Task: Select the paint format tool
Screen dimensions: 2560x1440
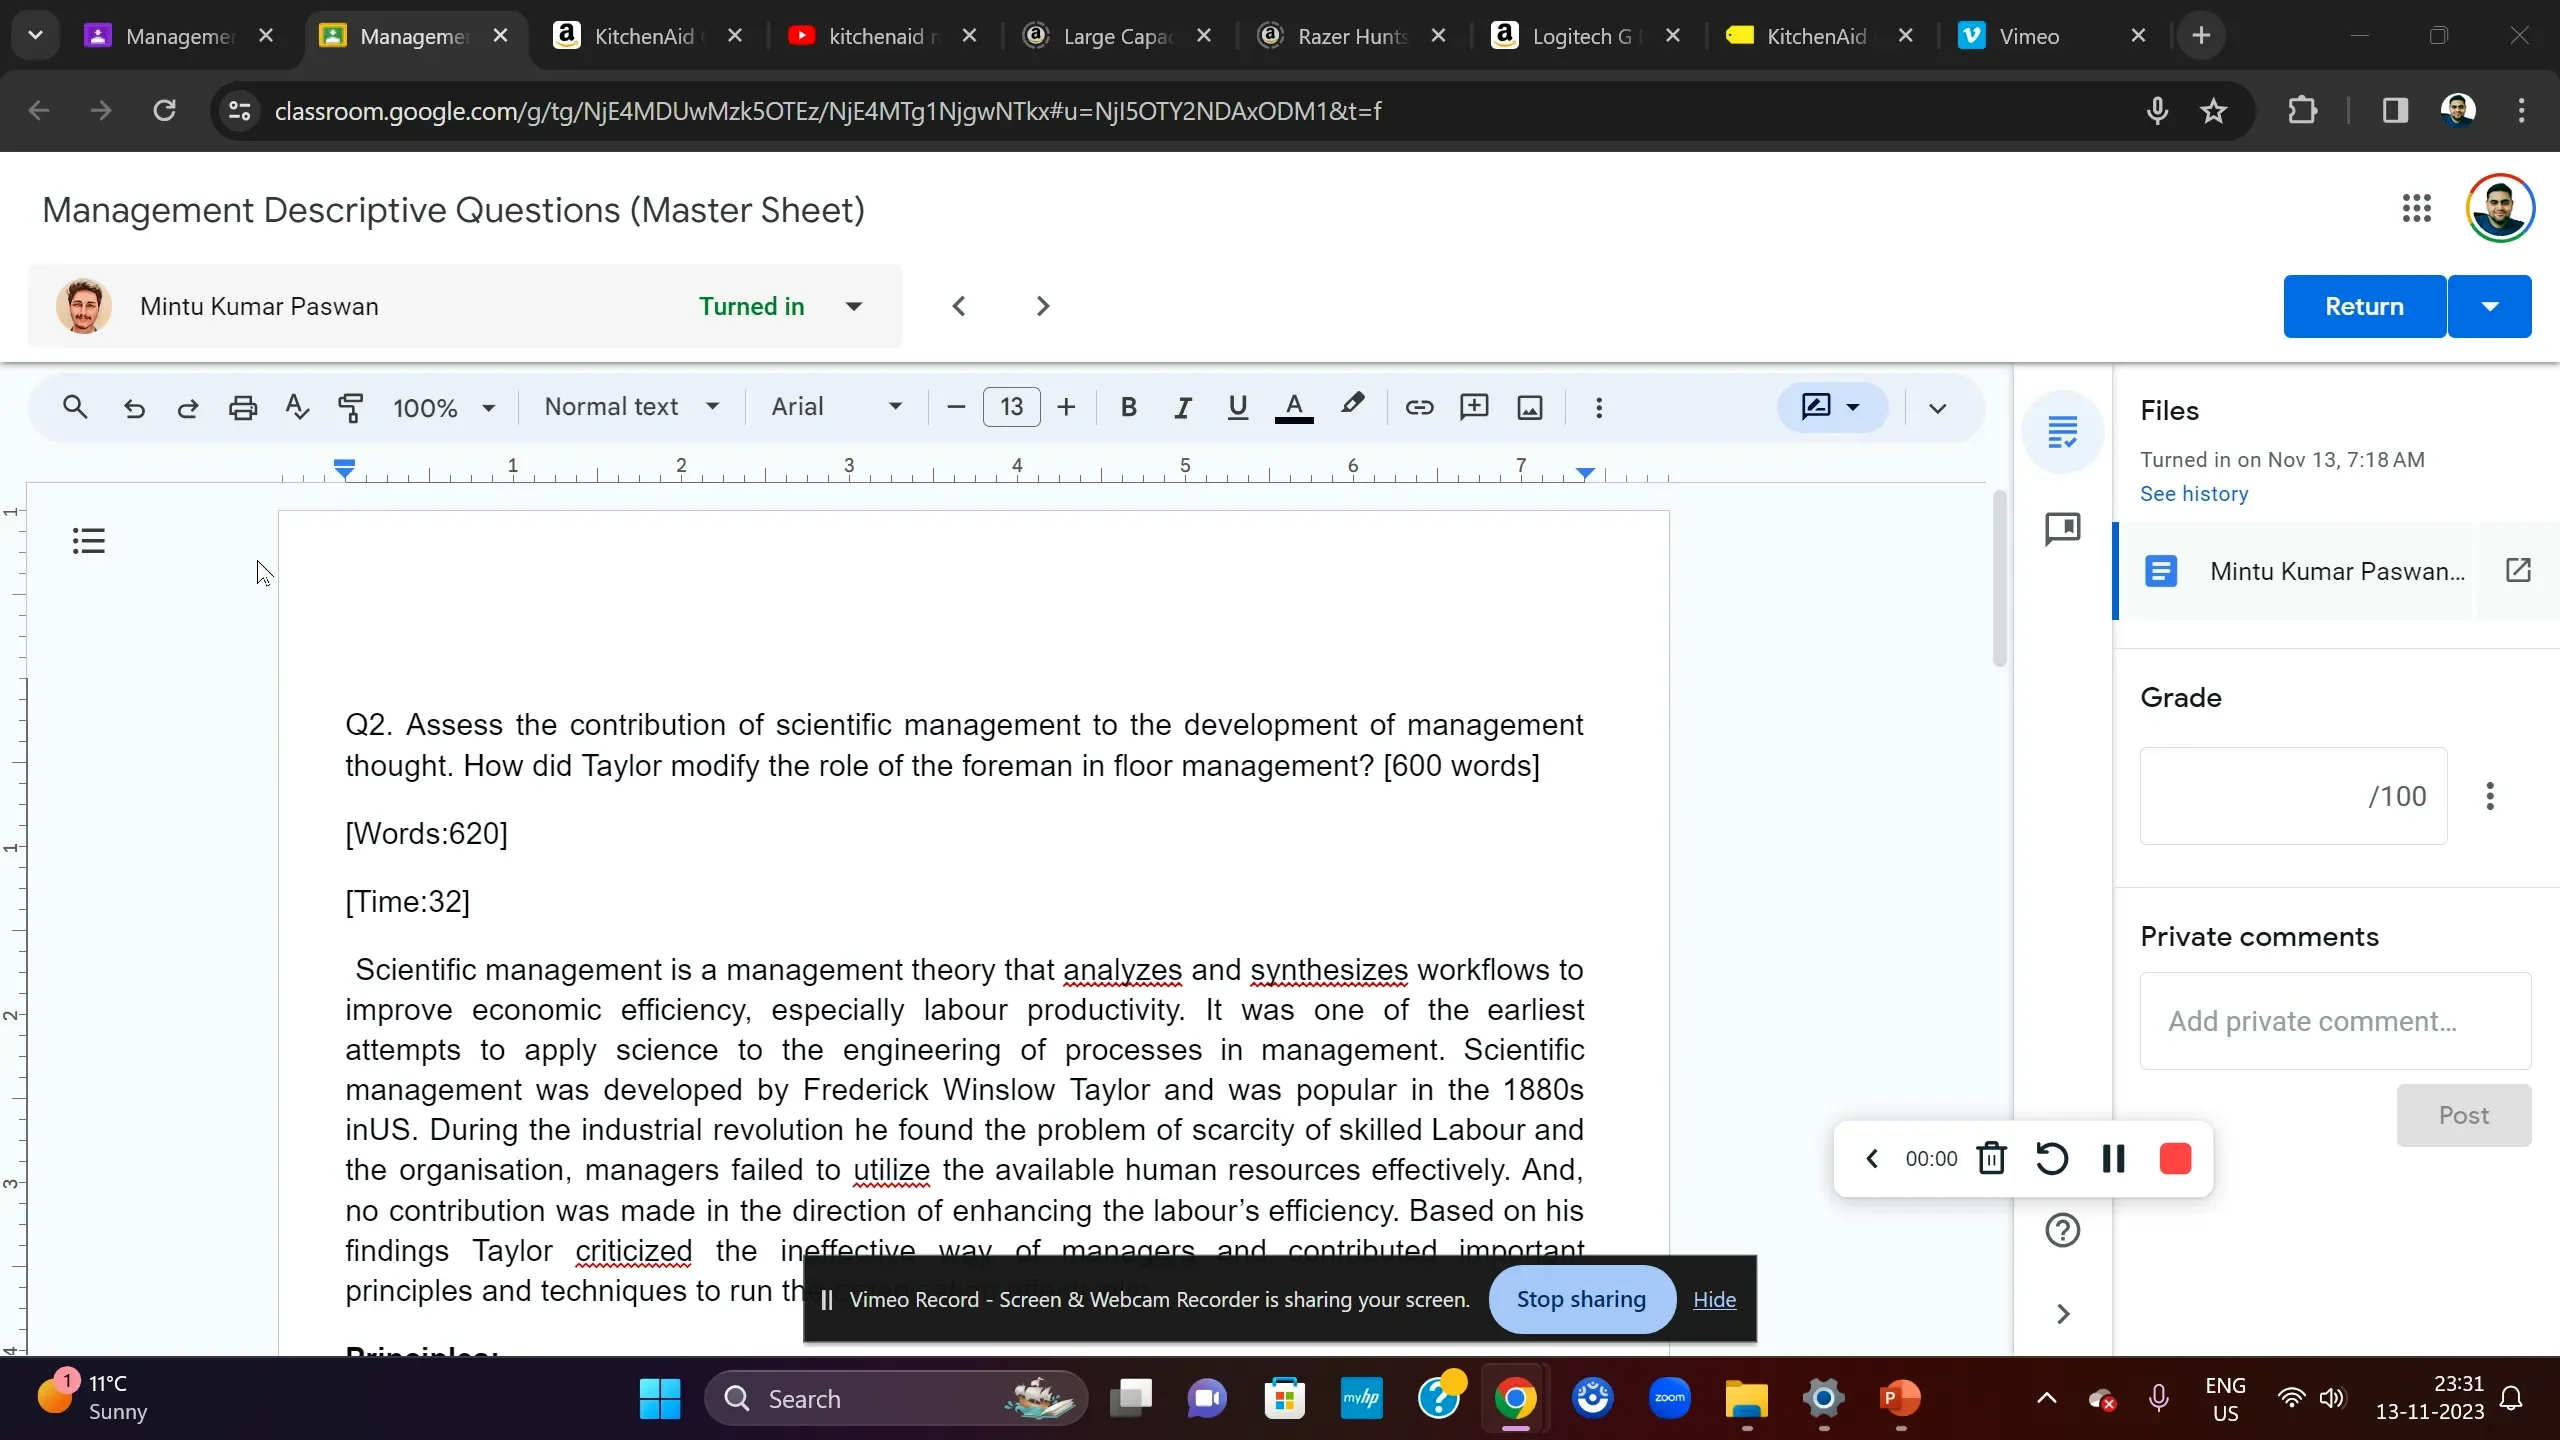Action: [x=350, y=407]
